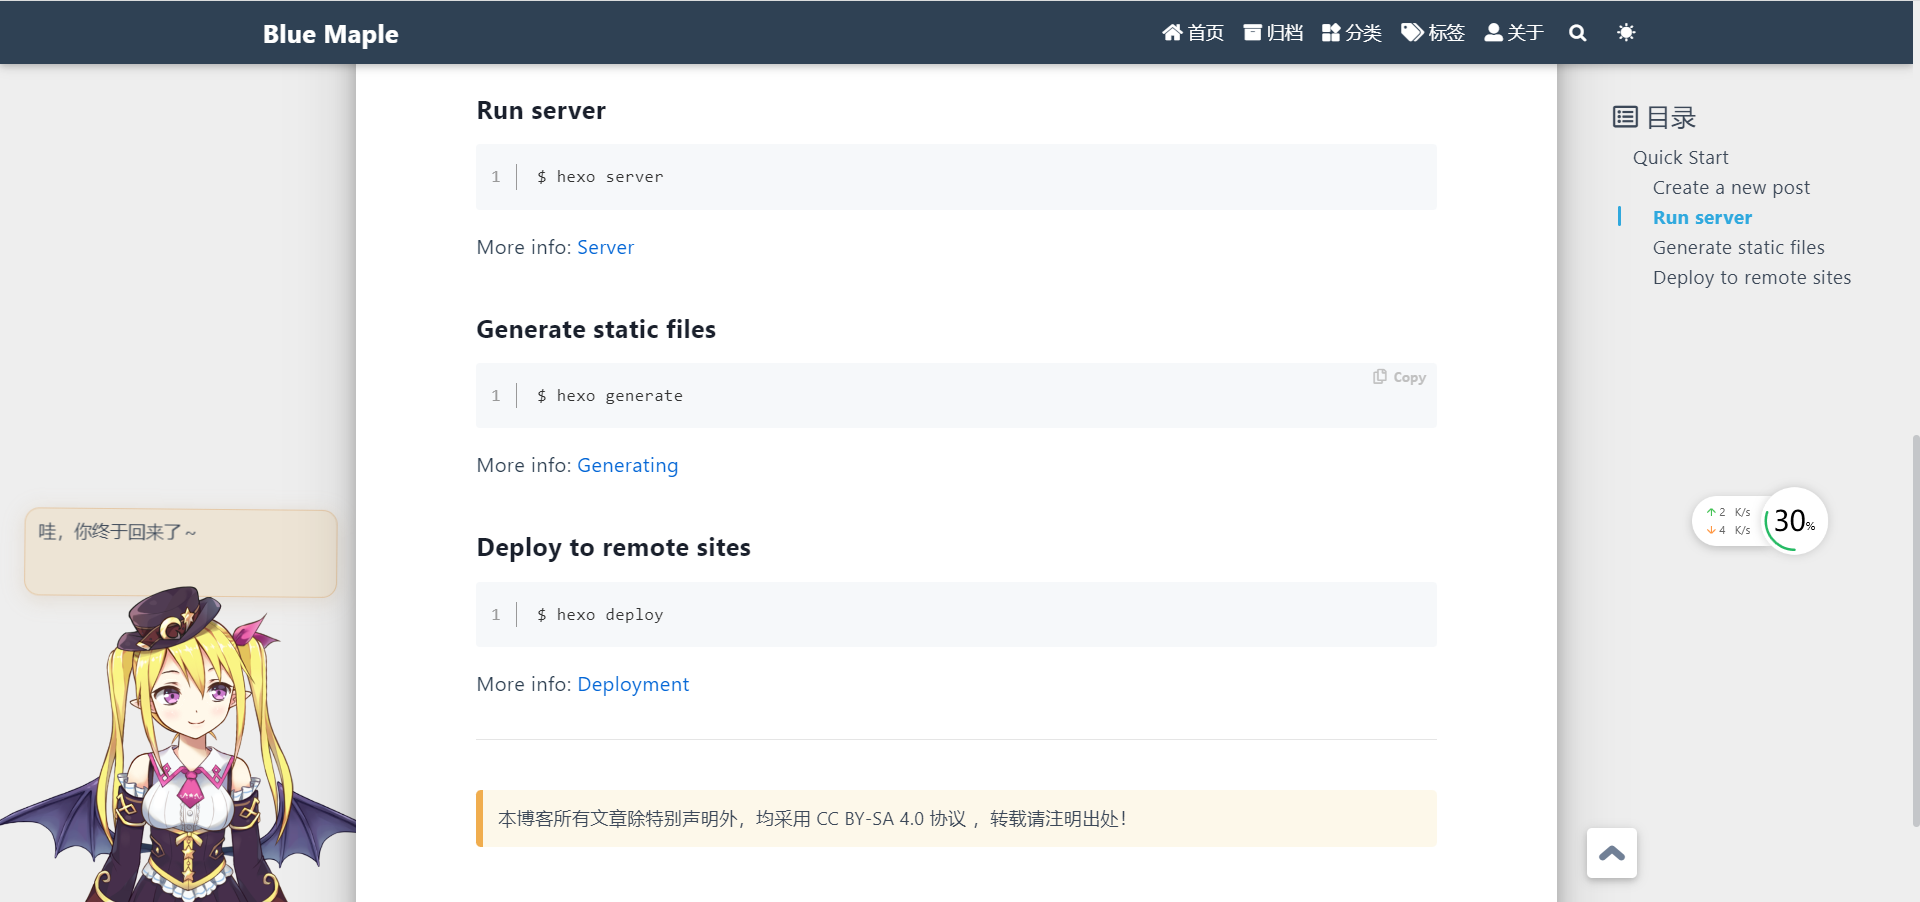
Task: Copy the hexo generate code block
Action: [1399, 377]
